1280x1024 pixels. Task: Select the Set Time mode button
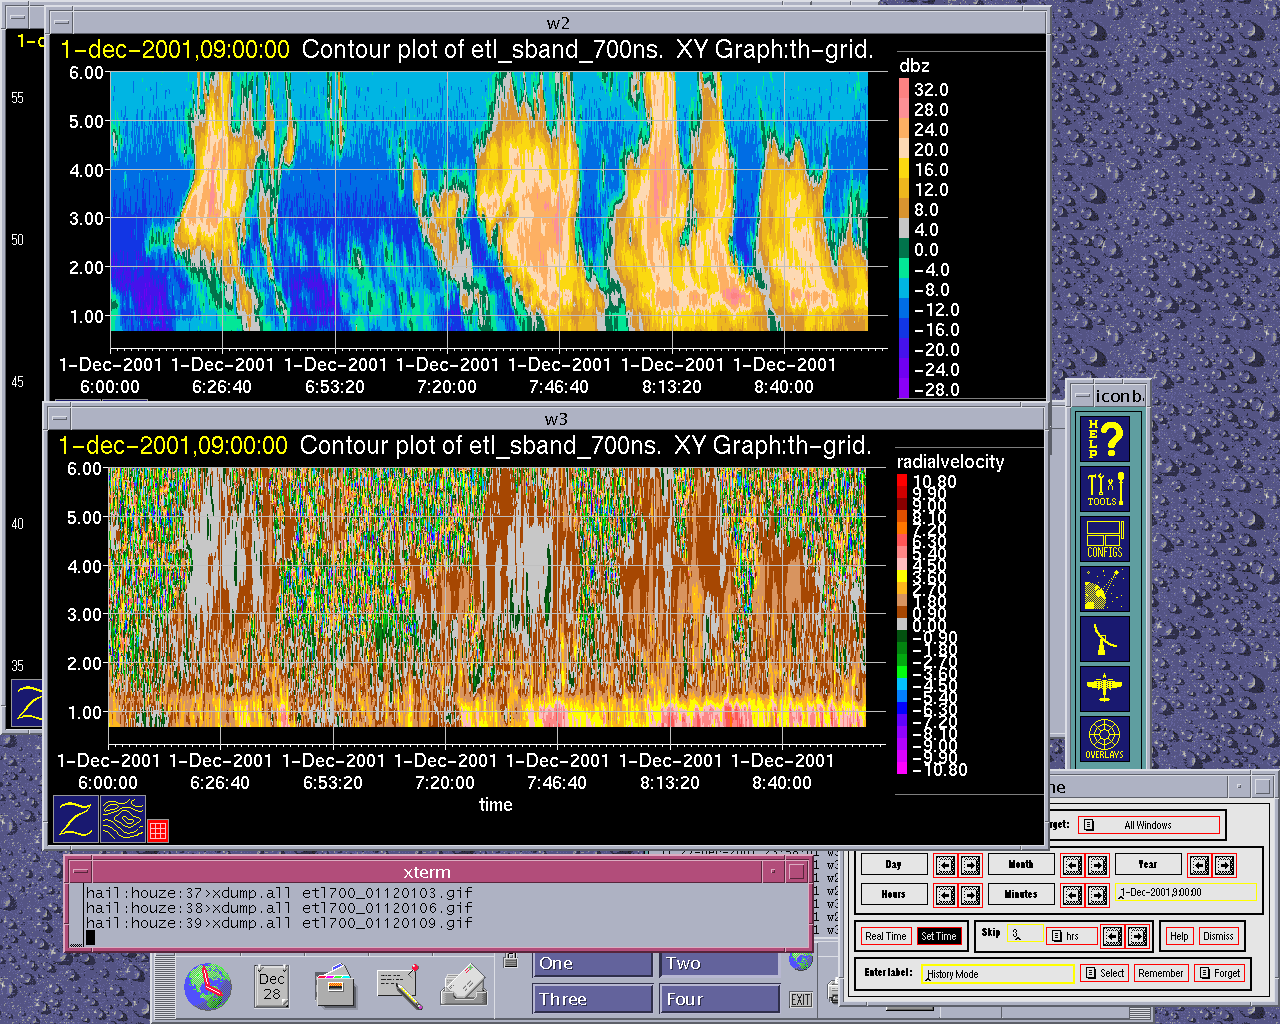click(x=939, y=937)
